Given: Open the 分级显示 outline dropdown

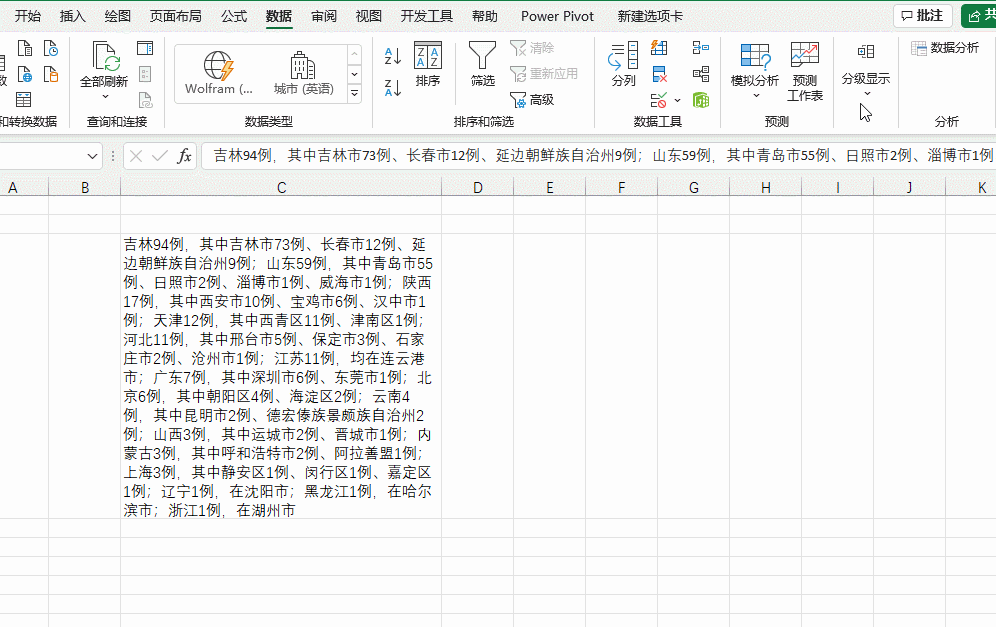Looking at the screenshot, I should click(866, 93).
